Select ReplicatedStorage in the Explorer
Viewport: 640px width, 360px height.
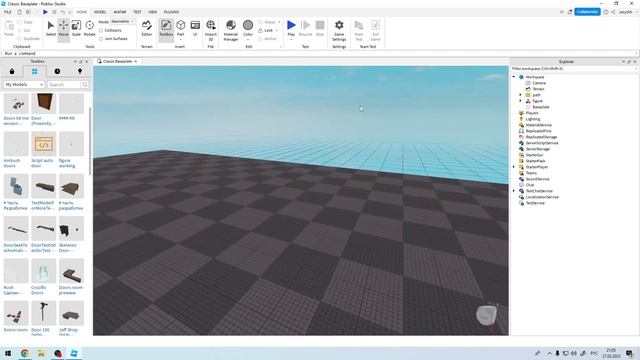(541, 137)
